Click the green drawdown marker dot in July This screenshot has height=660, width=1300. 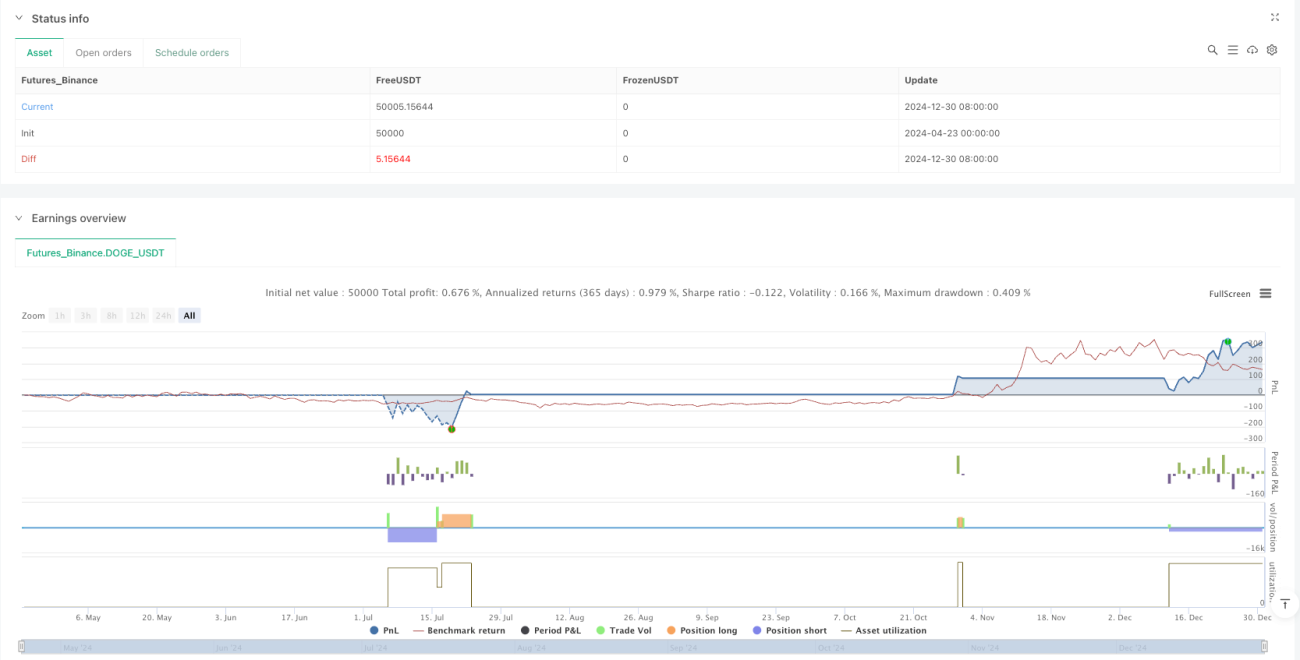451,429
